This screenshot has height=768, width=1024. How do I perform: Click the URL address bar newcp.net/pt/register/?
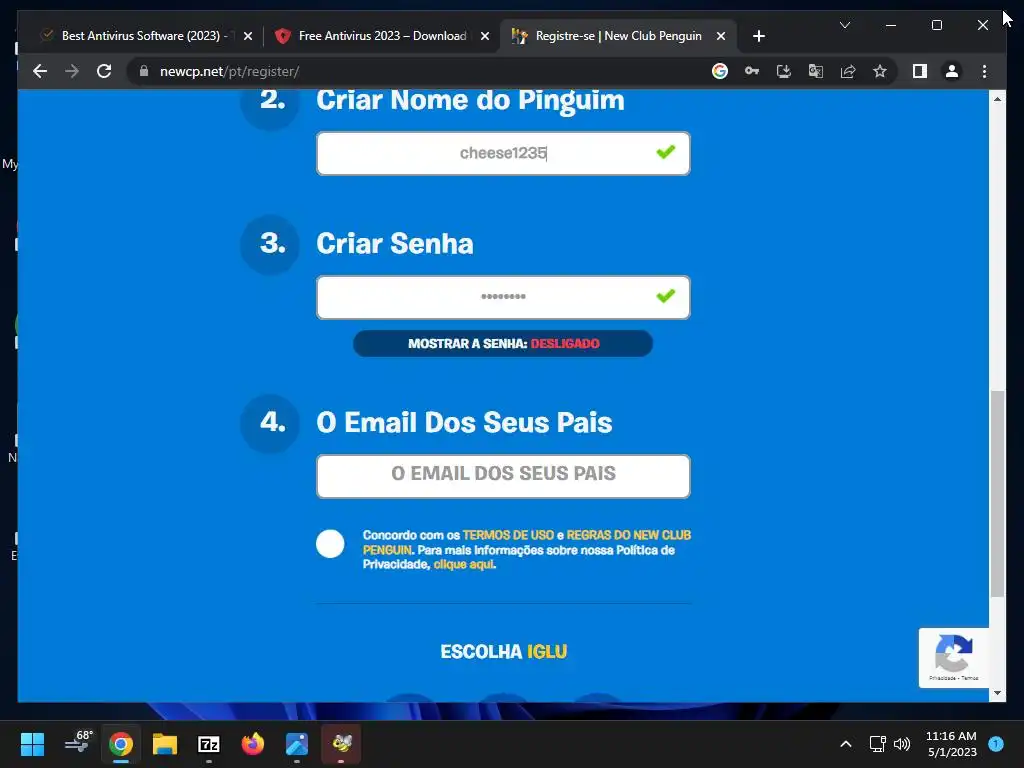(x=418, y=71)
